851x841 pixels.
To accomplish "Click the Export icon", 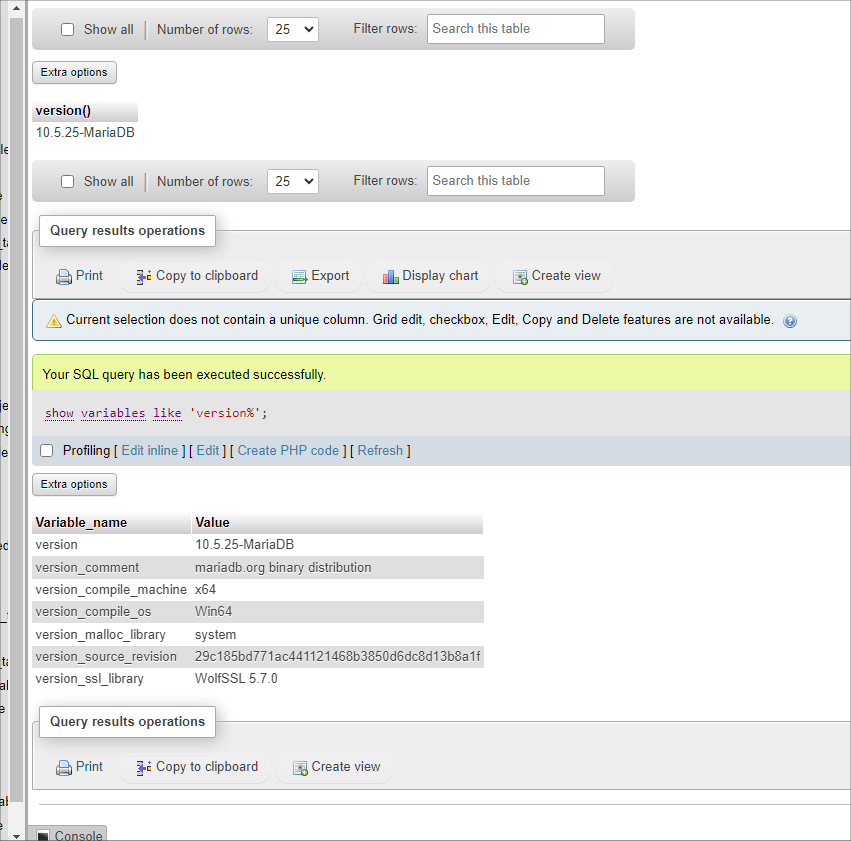I will click(x=299, y=277).
